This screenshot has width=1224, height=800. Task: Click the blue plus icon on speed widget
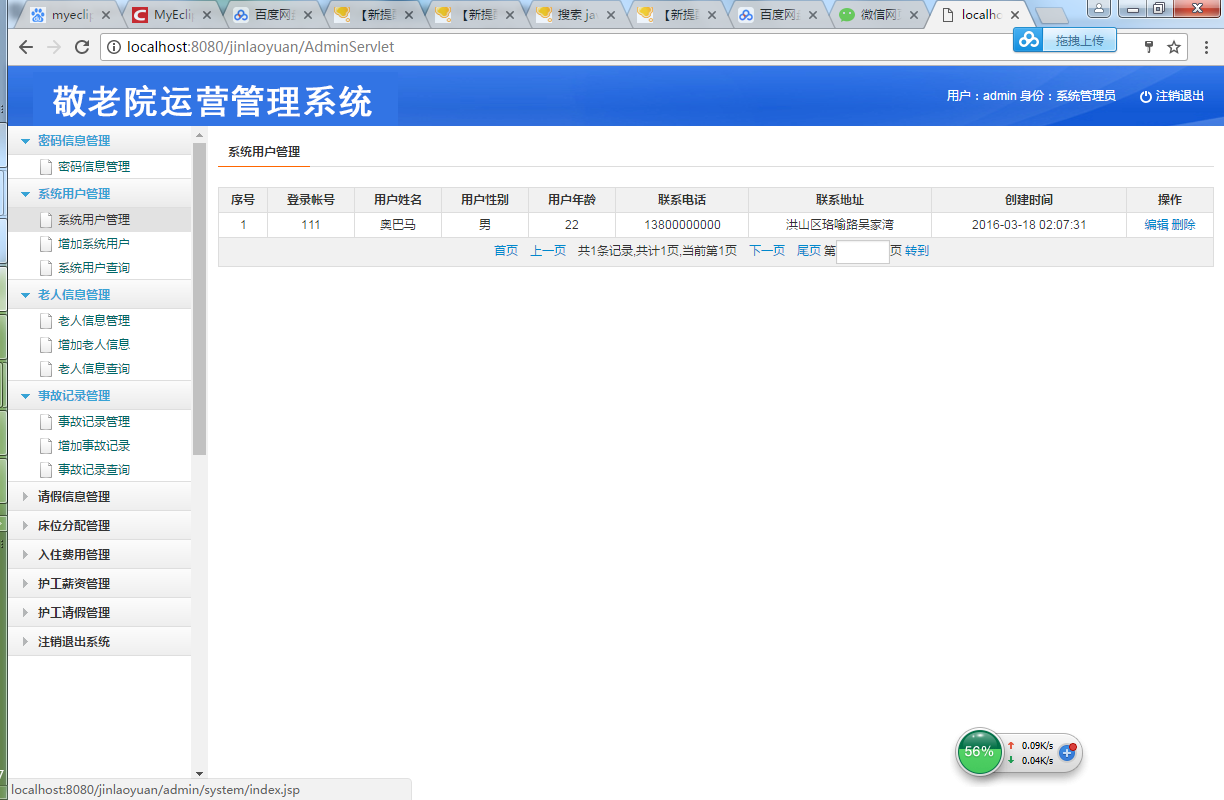click(1067, 752)
